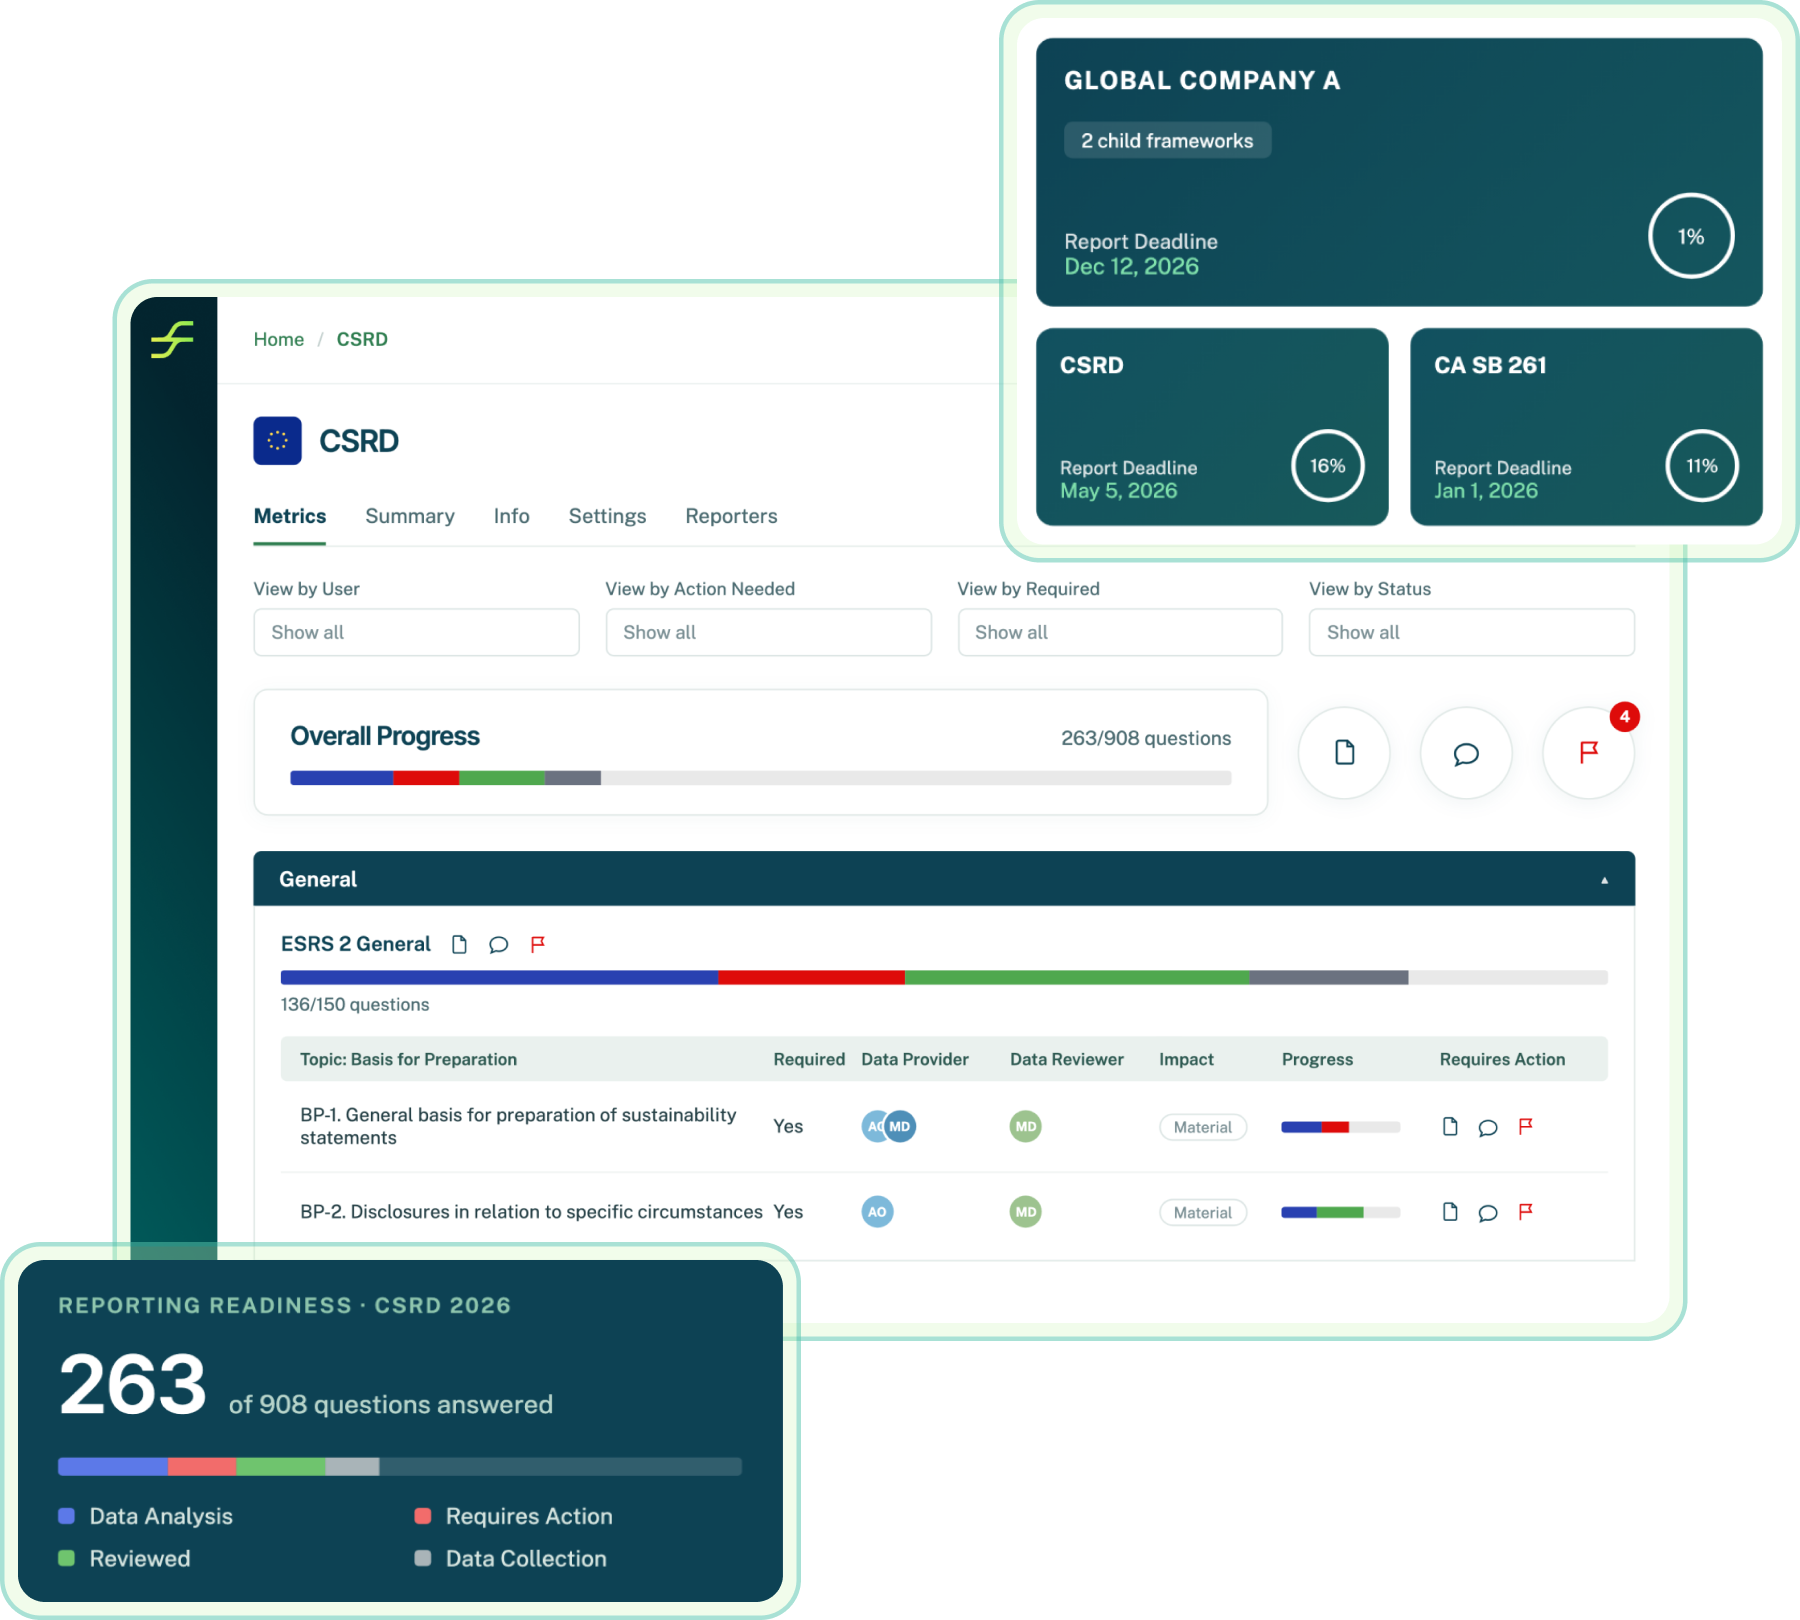The height and width of the screenshot is (1620, 1800).
Task: Collapse the General section arrow
Action: 1604,880
